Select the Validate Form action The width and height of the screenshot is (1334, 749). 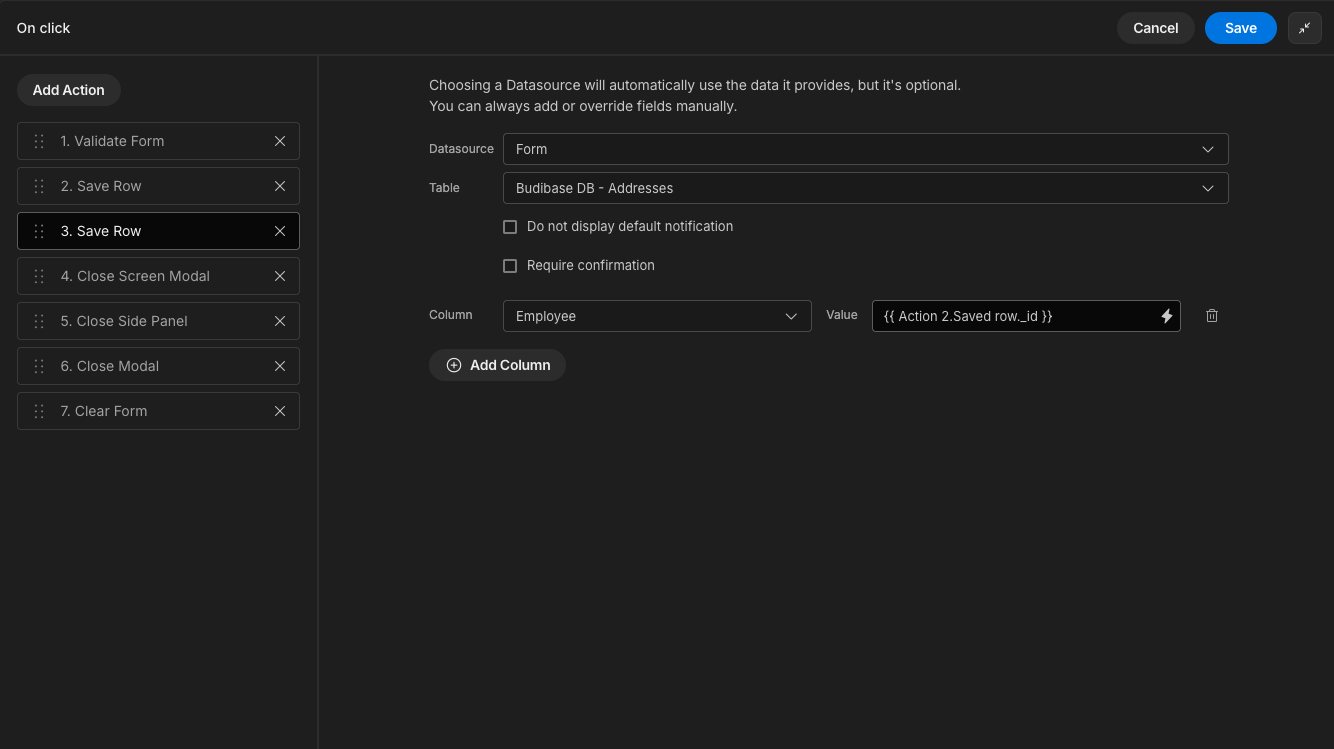[158, 141]
